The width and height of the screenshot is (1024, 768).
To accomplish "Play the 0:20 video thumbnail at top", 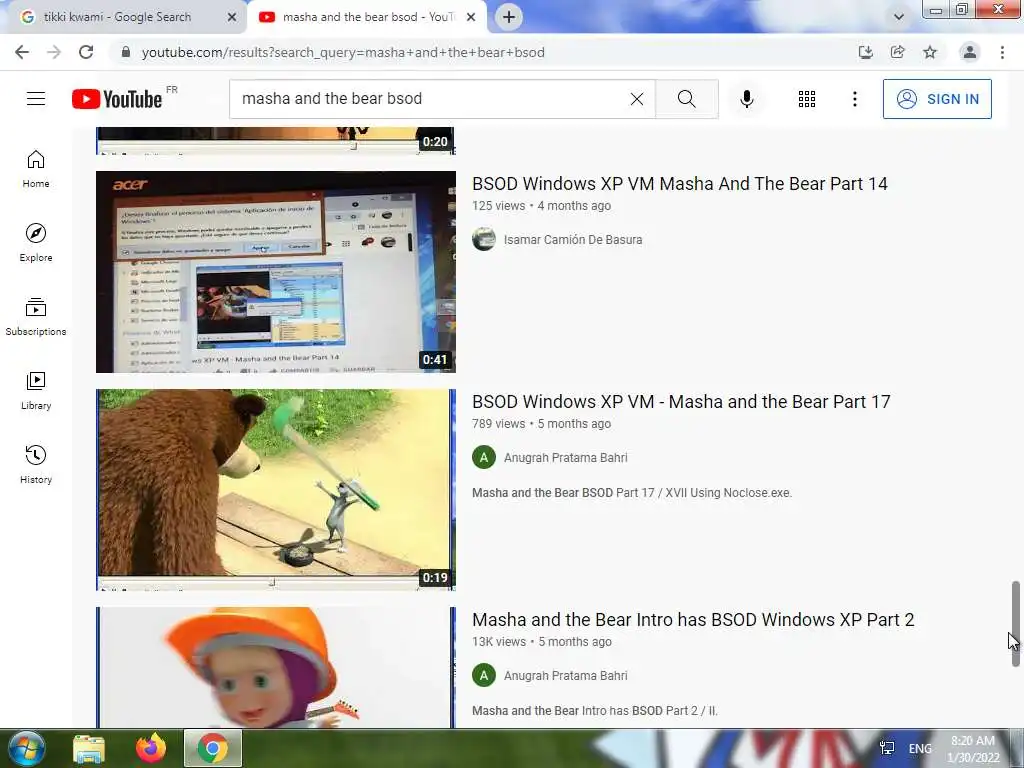I will click(x=276, y=140).
